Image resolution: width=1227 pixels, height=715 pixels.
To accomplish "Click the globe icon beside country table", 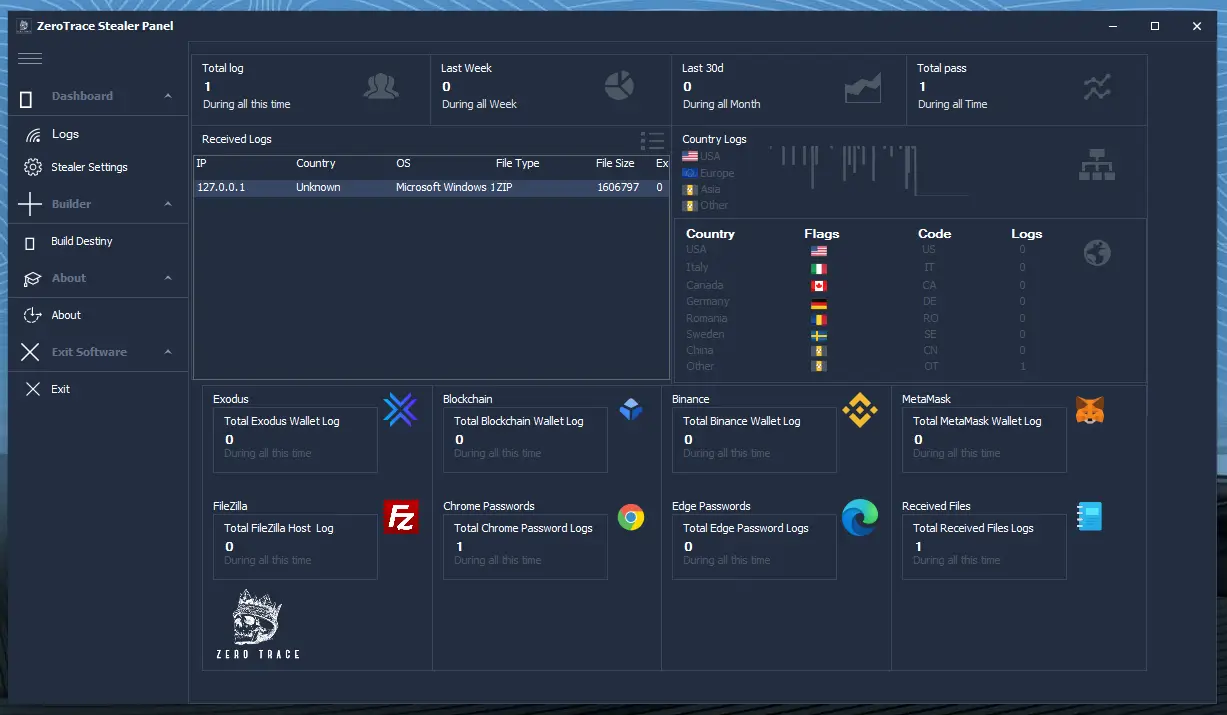I will 1097,253.
